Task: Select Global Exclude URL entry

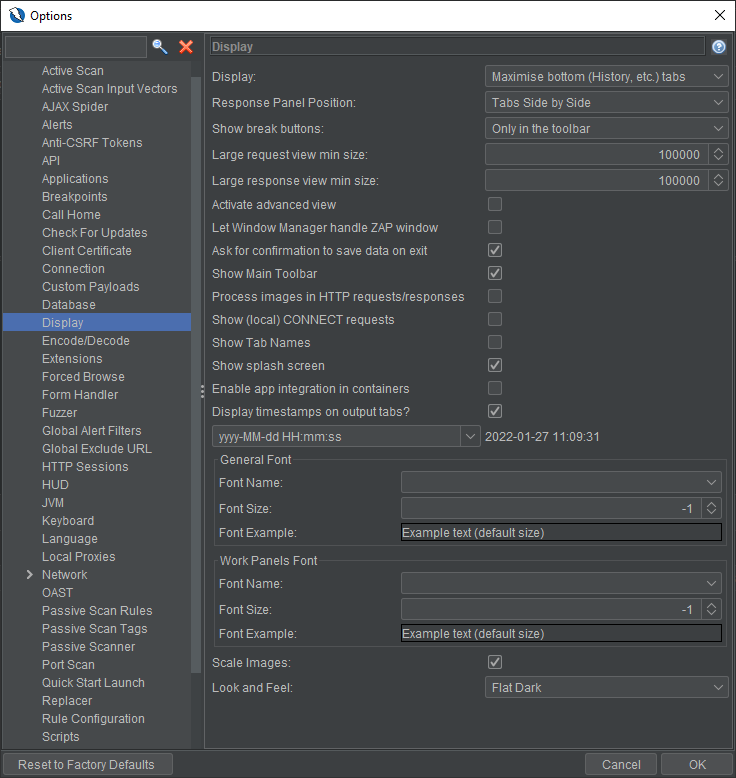Action: 97,449
